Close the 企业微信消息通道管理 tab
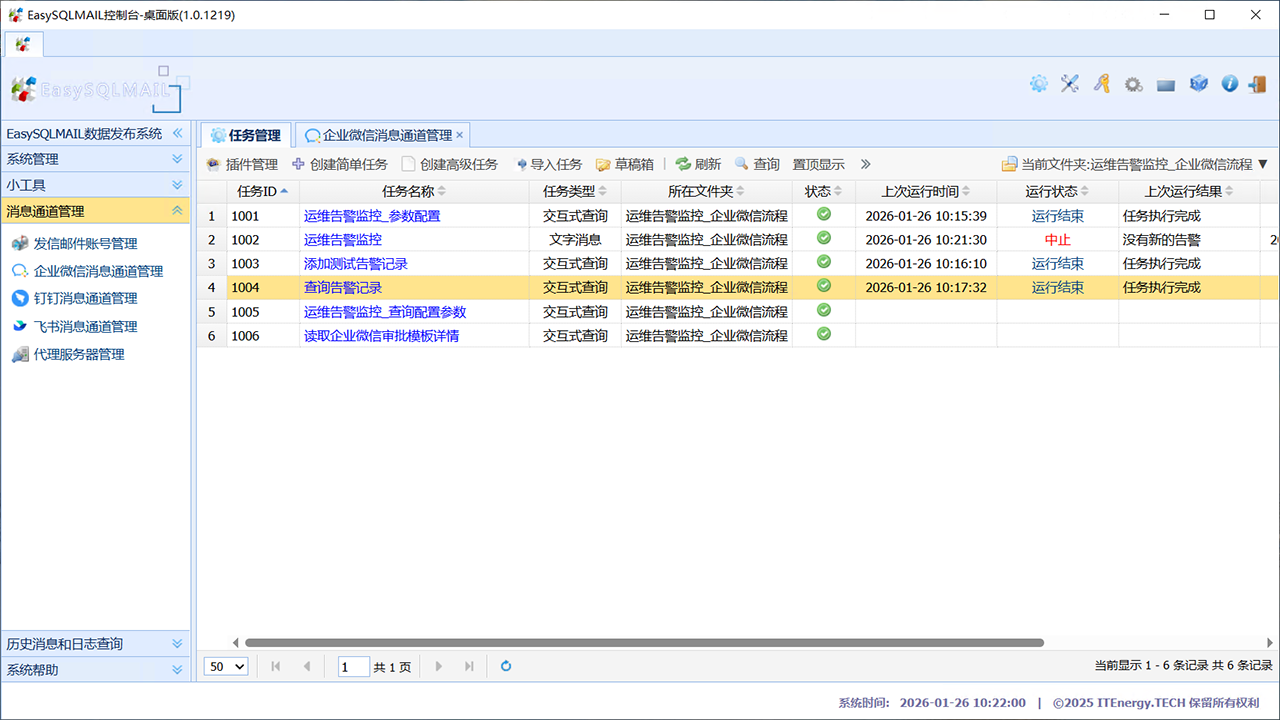 460,135
